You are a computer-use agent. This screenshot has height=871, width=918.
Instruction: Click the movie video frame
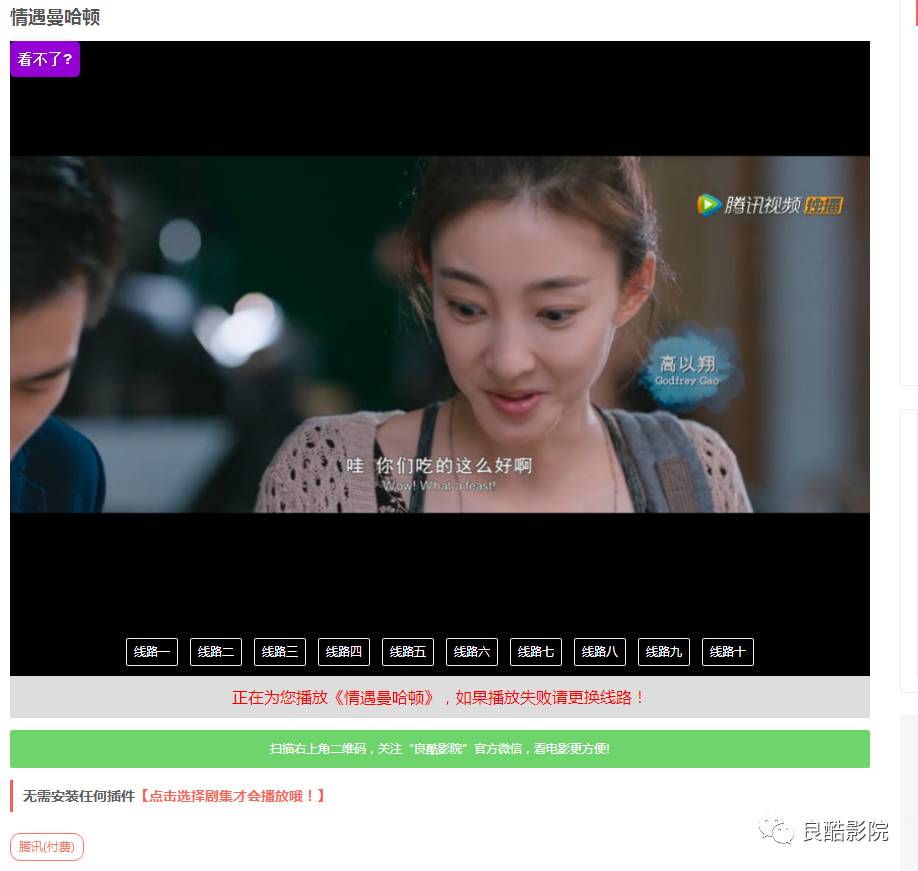coord(440,334)
